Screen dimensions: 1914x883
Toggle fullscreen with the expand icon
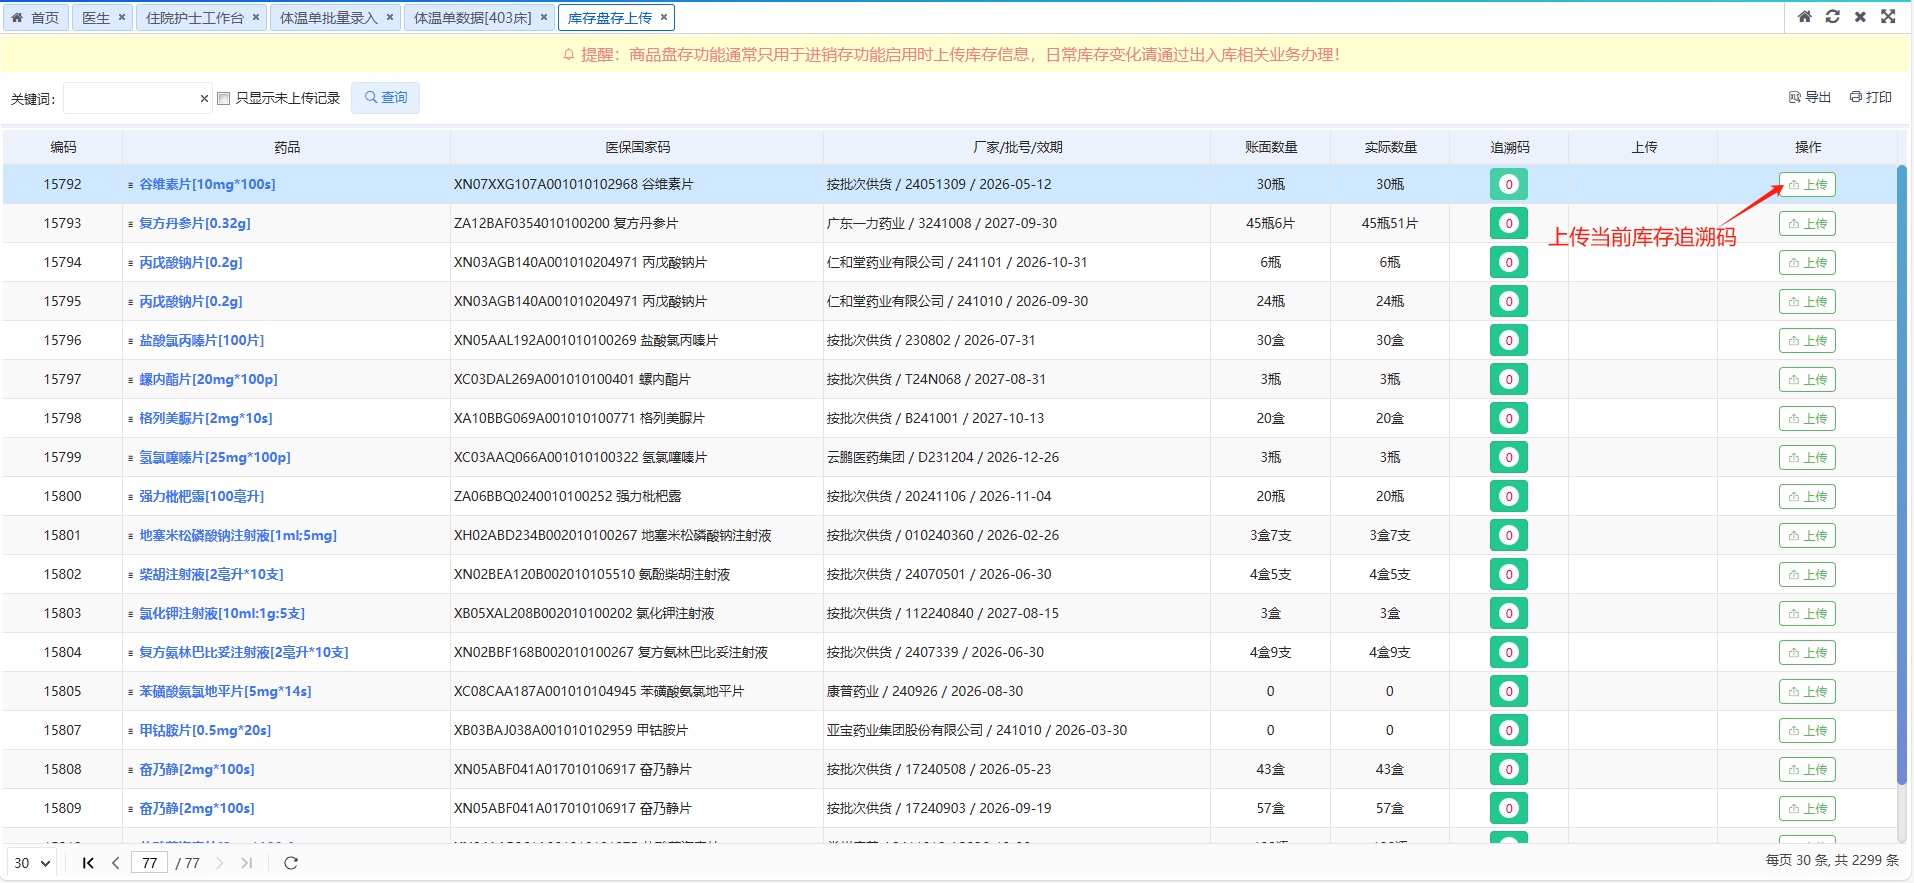coord(1888,16)
